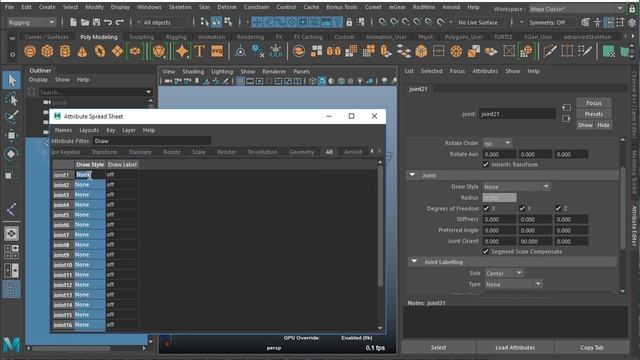The image size is (640, 360).
Task: Click the Undo arrow icon
Action: click(108, 22)
